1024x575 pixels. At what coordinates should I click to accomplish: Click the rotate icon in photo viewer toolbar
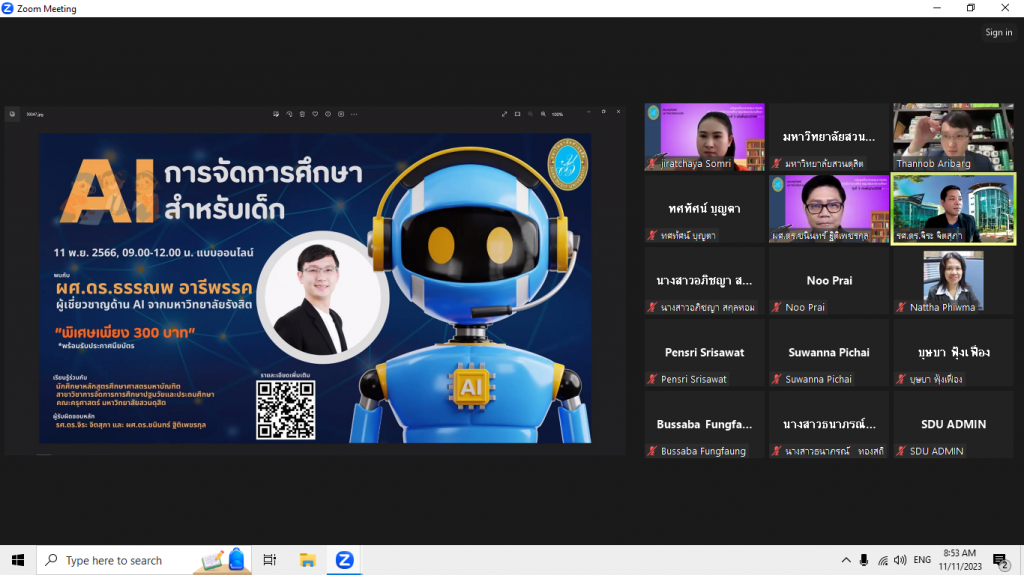tap(289, 114)
